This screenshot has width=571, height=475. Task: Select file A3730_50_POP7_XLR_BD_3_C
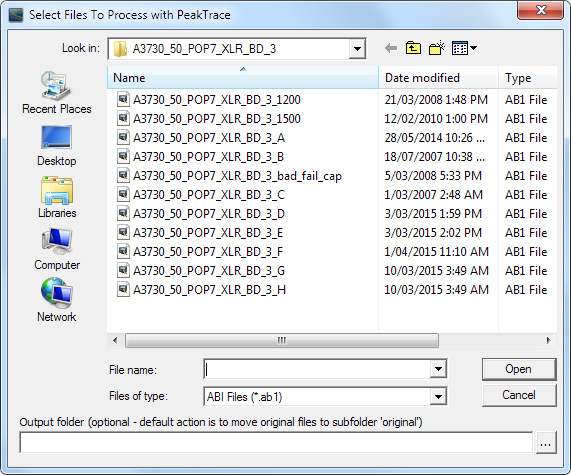[209, 195]
